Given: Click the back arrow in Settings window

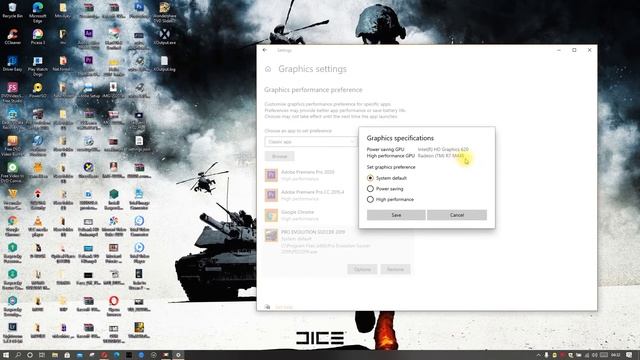Looking at the screenshot, I should 265,50.
